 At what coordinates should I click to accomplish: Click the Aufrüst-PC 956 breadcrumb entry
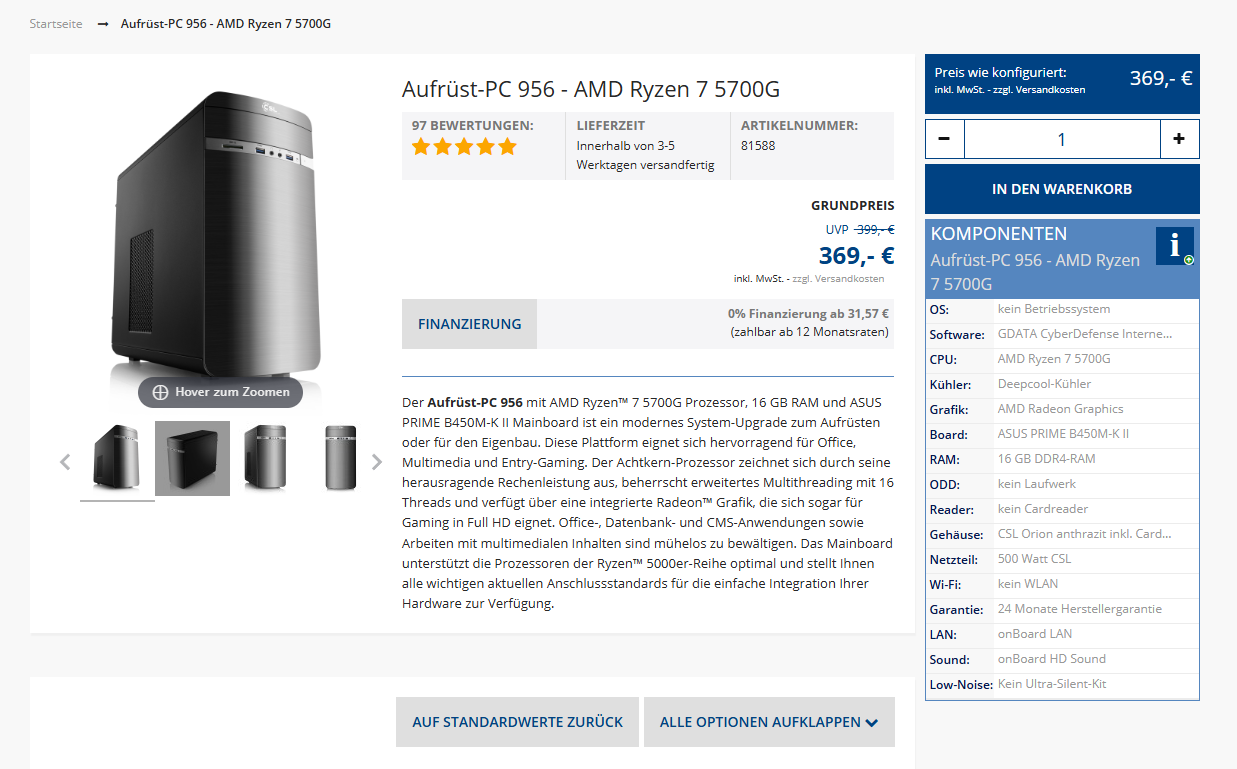226,23
